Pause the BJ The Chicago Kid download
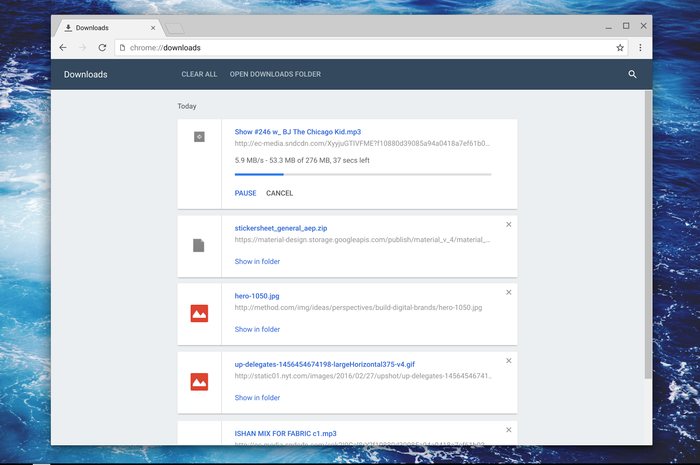 [245, 193]
